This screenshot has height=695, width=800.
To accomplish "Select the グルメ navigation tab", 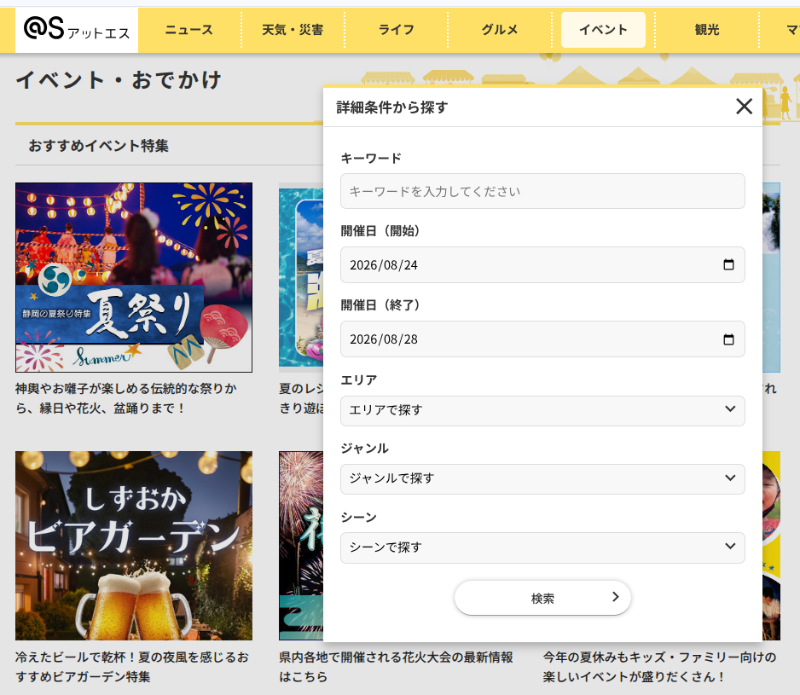I will pos(499,30).
